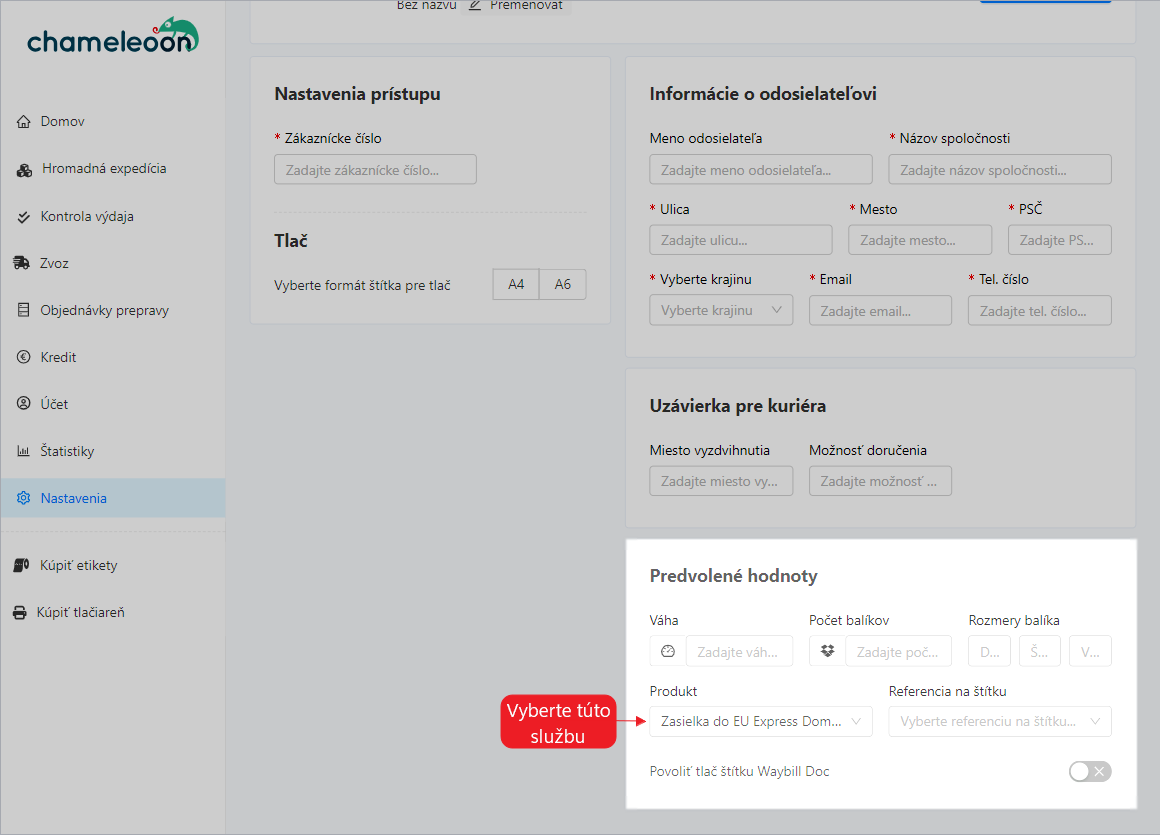Screen dimensions: 1160x835
Task: Open Kontrola výdaja menu item
Action: point(87,216)
